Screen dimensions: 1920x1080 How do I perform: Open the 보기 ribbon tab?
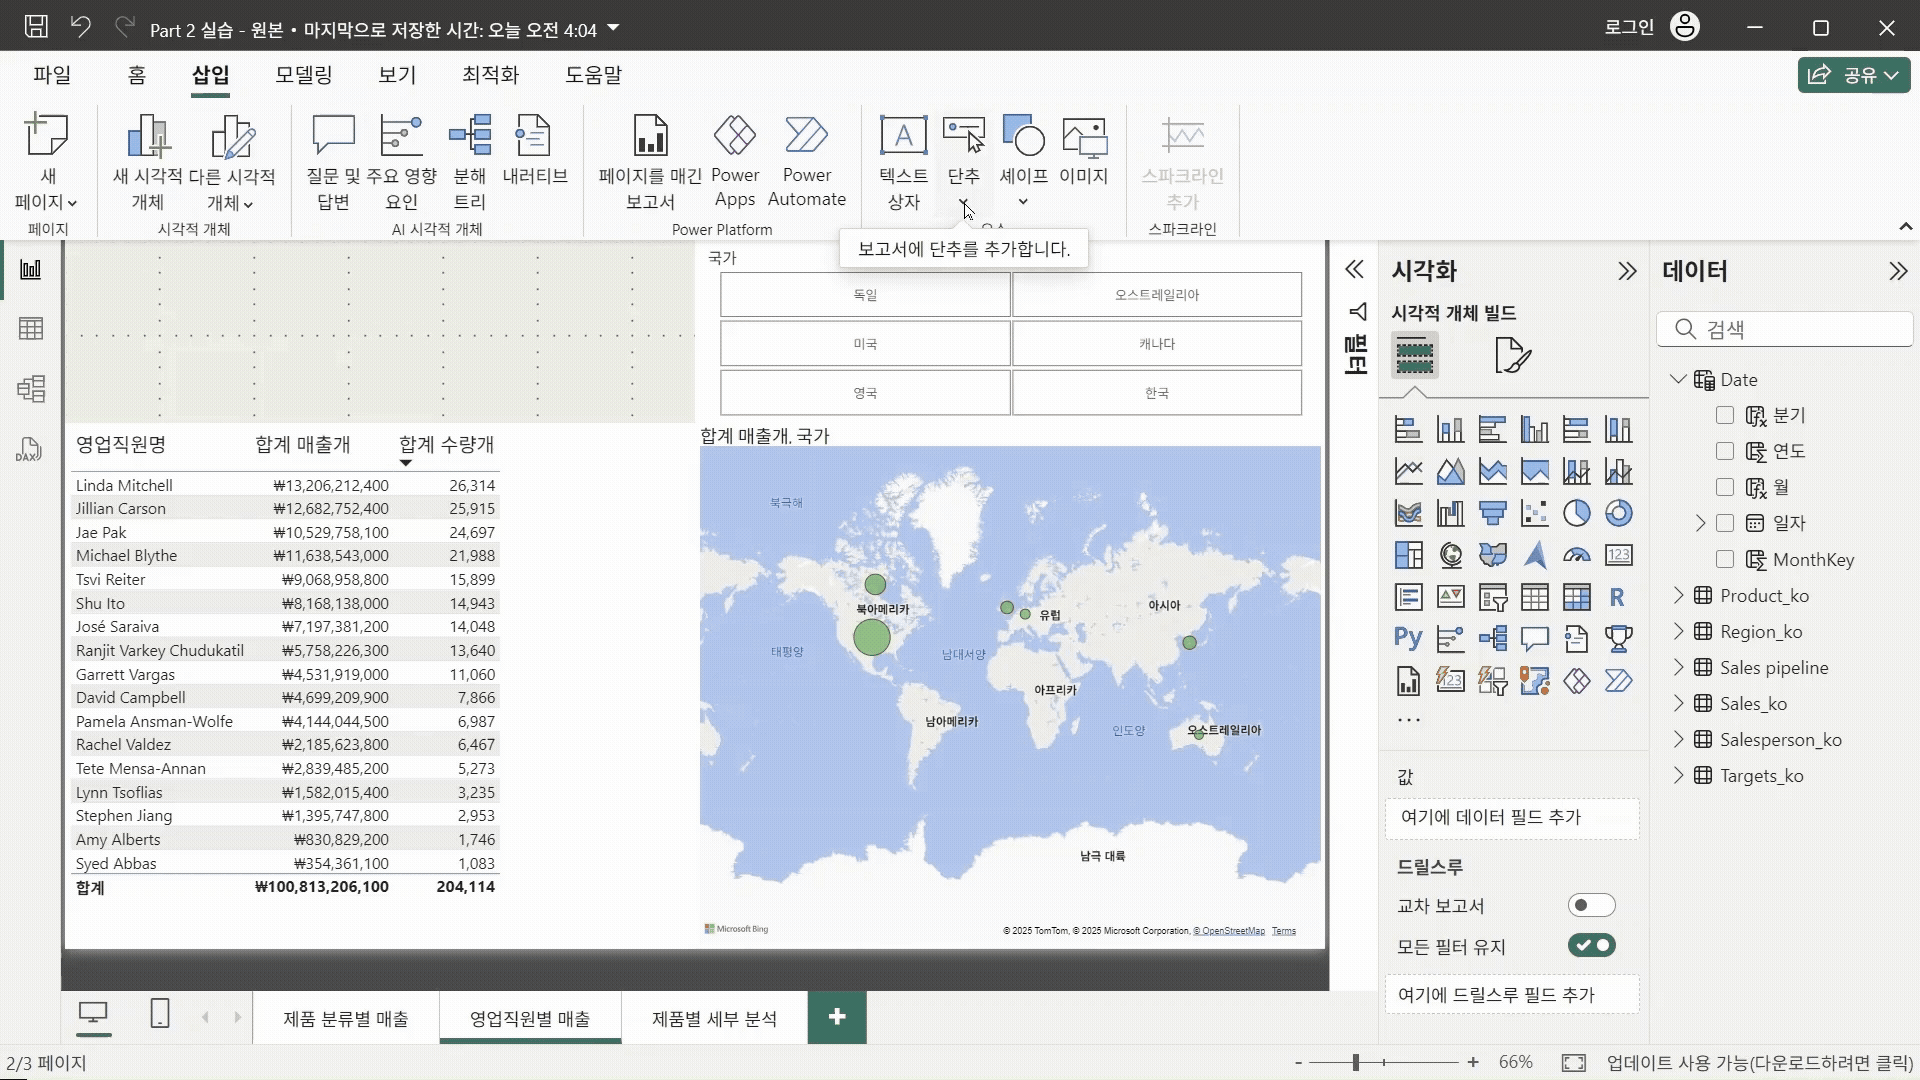(397, 75)
